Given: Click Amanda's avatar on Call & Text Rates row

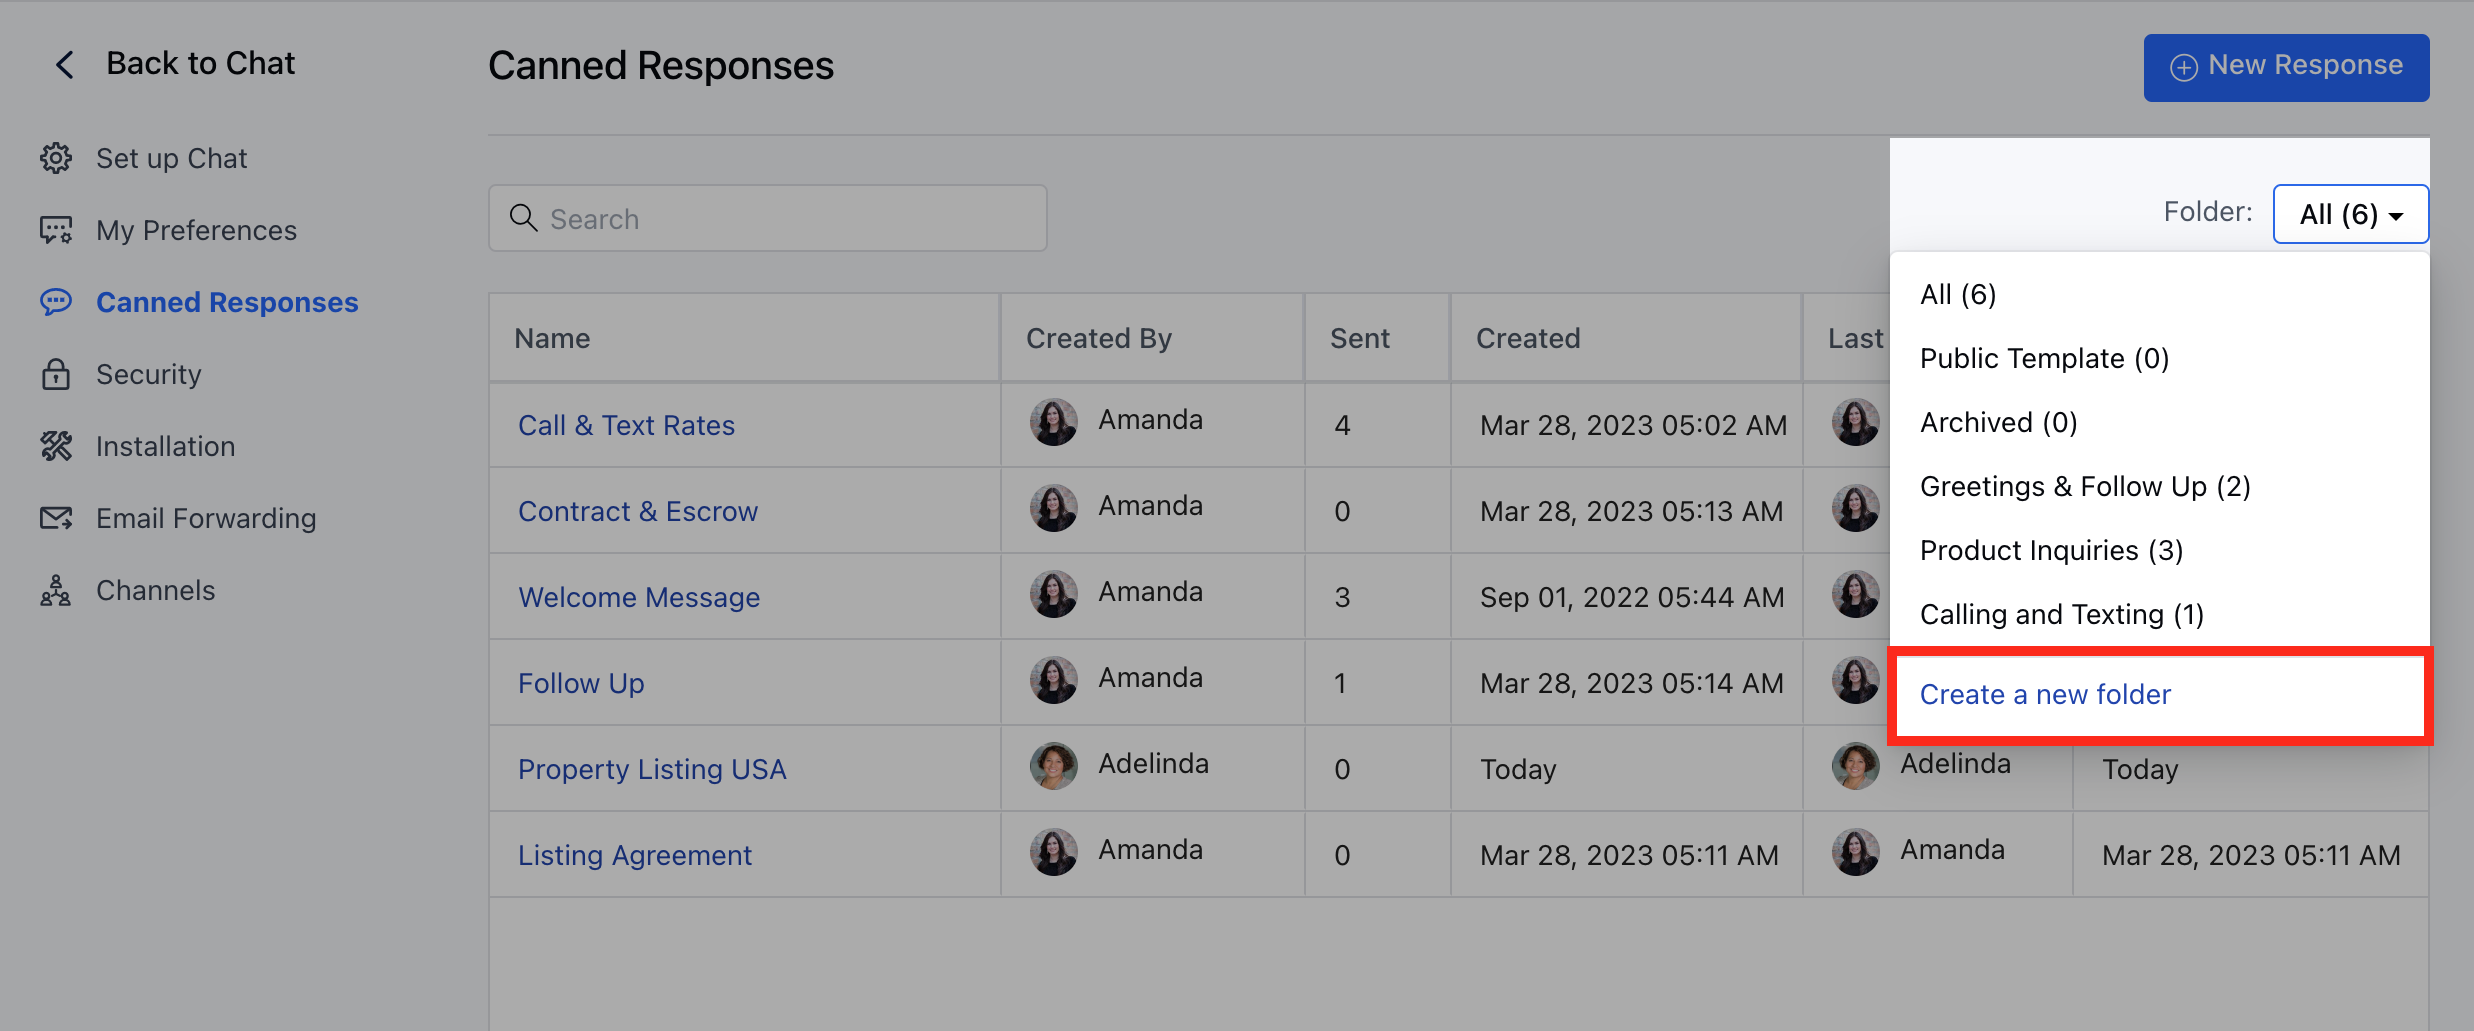Looking at the screenshot, I should point(1053,421).
